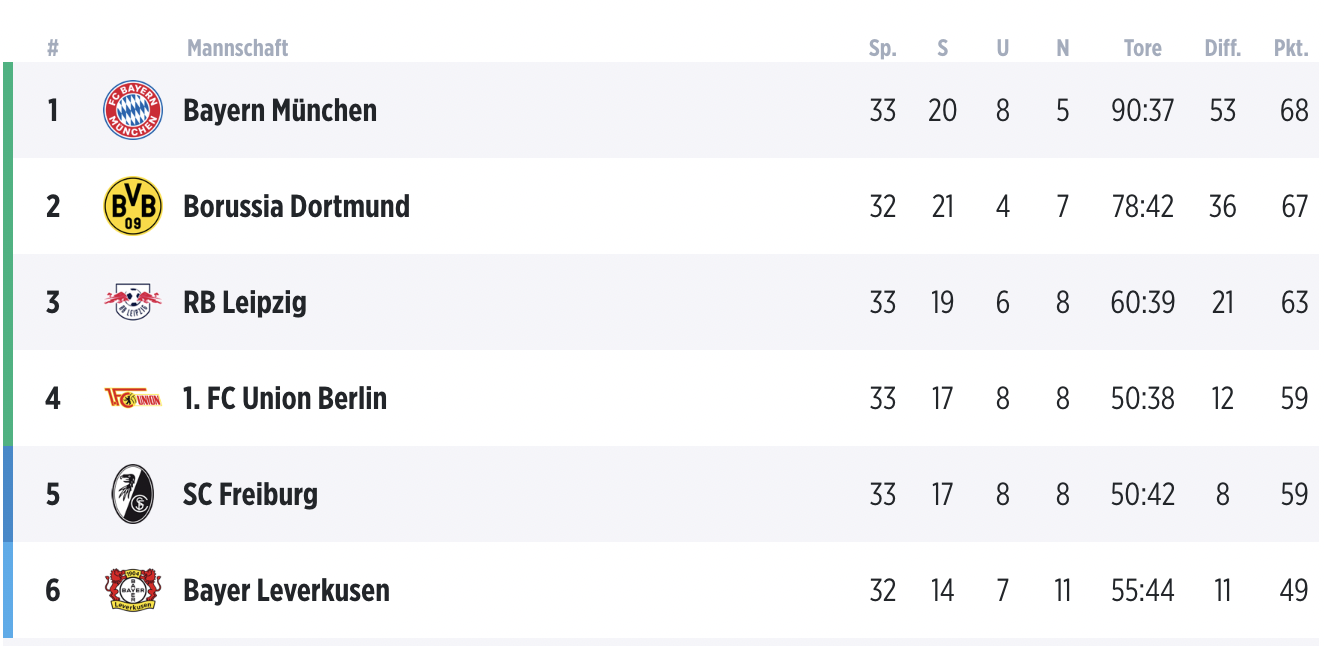Open the Bayer Leverkusen team page
This screenshot has height=646, width=1324.
tap(286, 590)
